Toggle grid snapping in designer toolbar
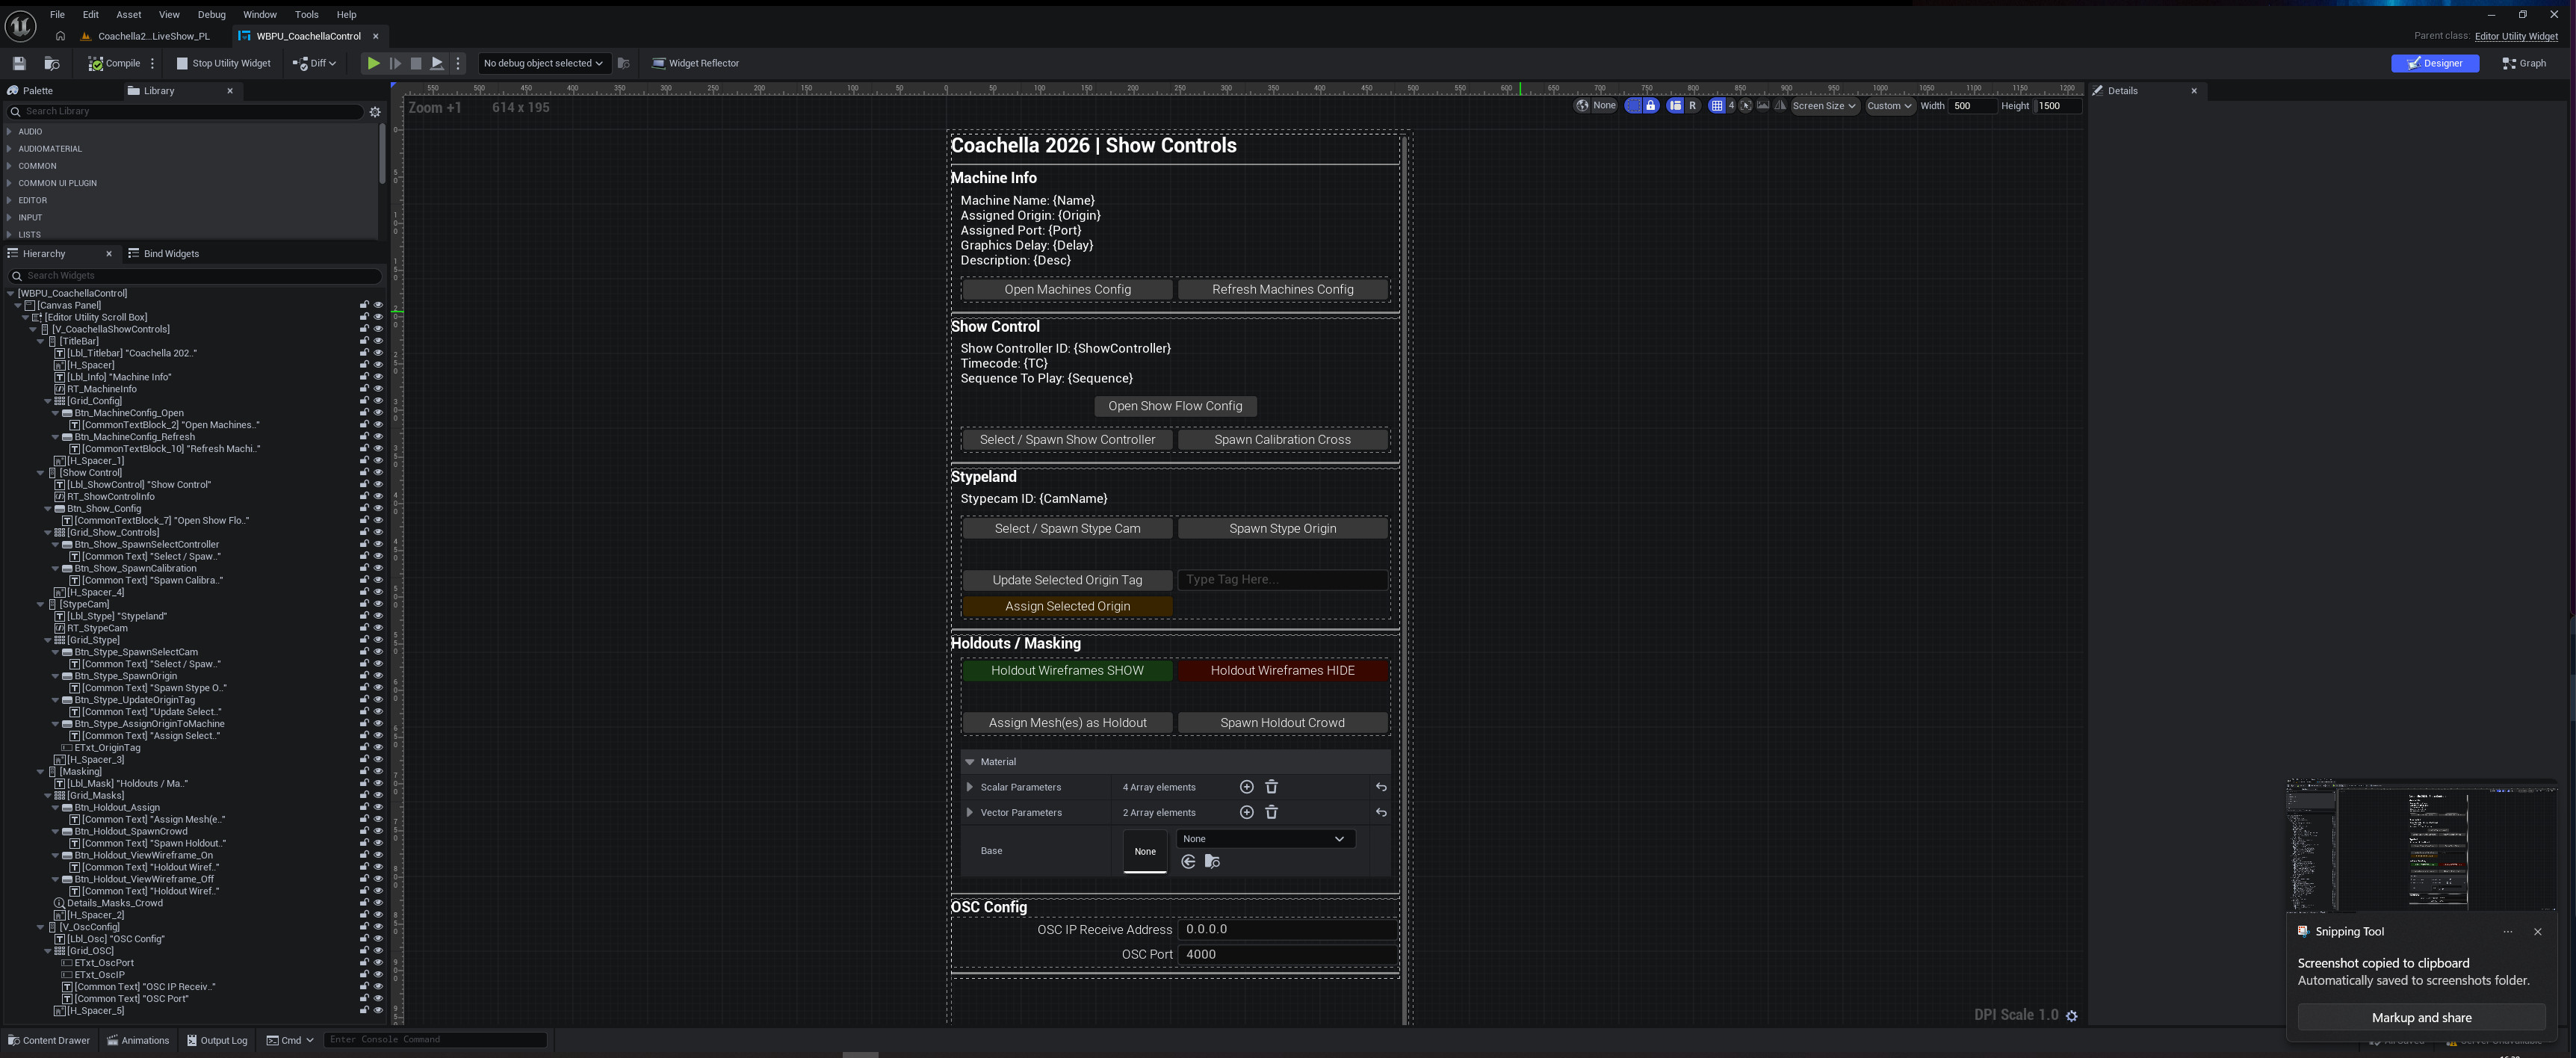The image size is (2576, 1058). tap(1717, 105)
